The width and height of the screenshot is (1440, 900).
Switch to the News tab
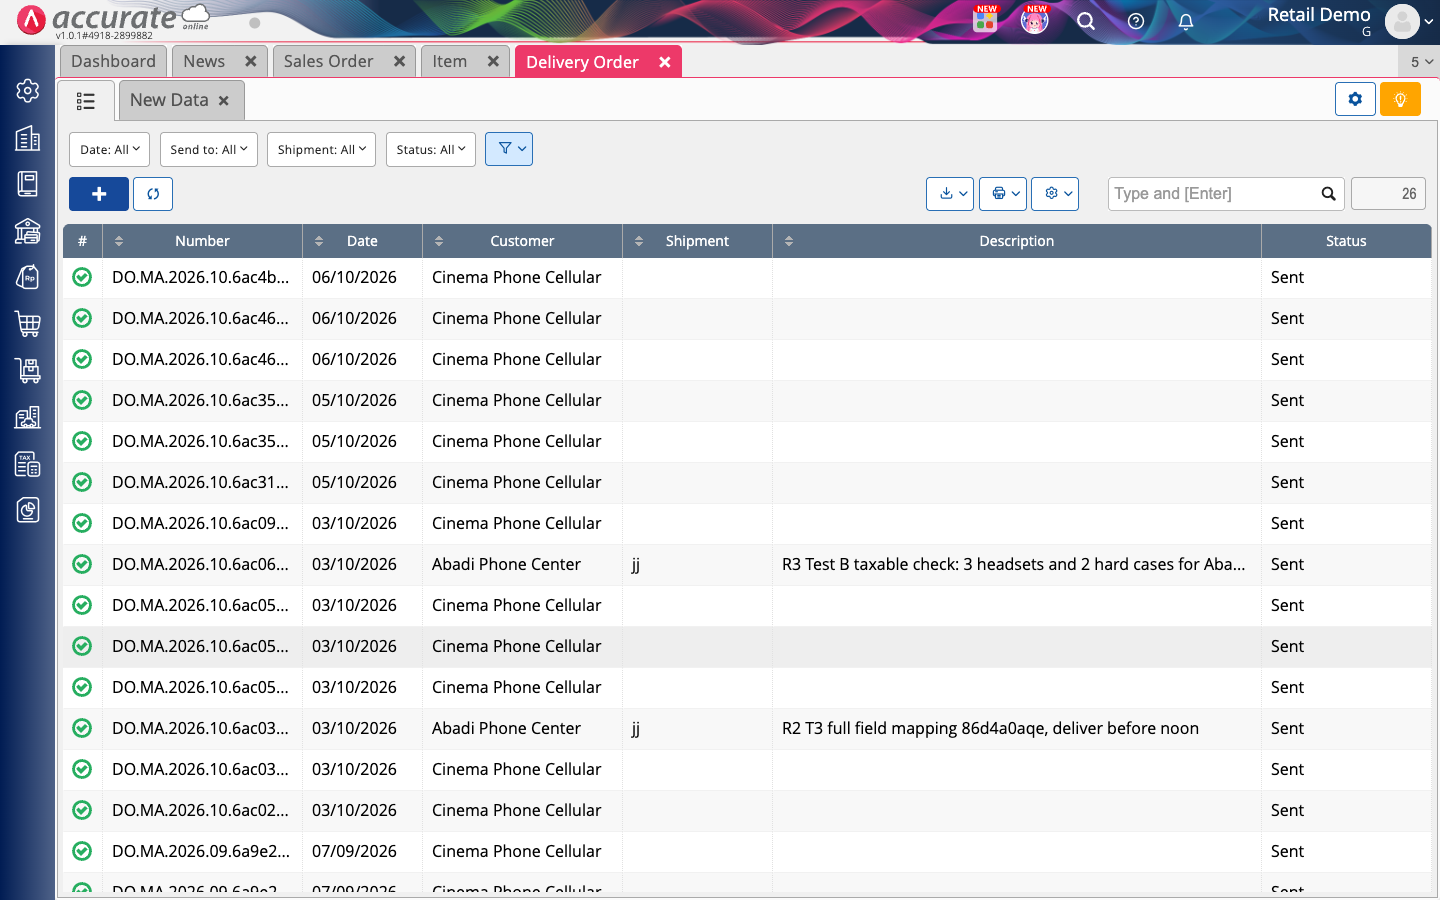point(204,61)
